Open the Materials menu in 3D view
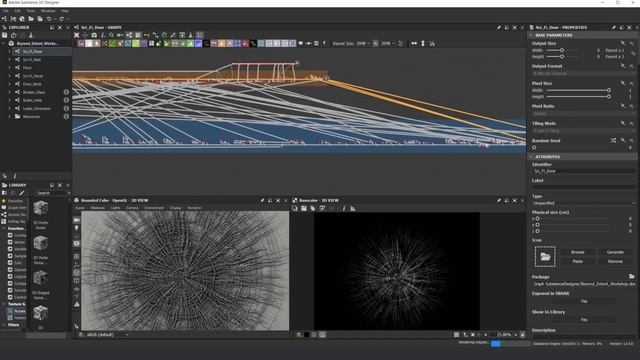640x360 pixels. click(x=98, y=208)
